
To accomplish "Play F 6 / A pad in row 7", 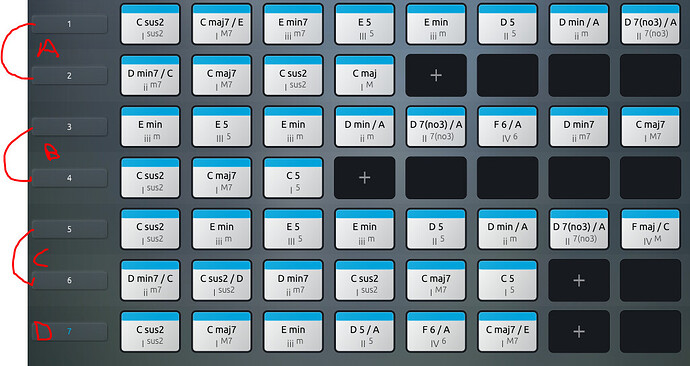I will pos(436,332).
